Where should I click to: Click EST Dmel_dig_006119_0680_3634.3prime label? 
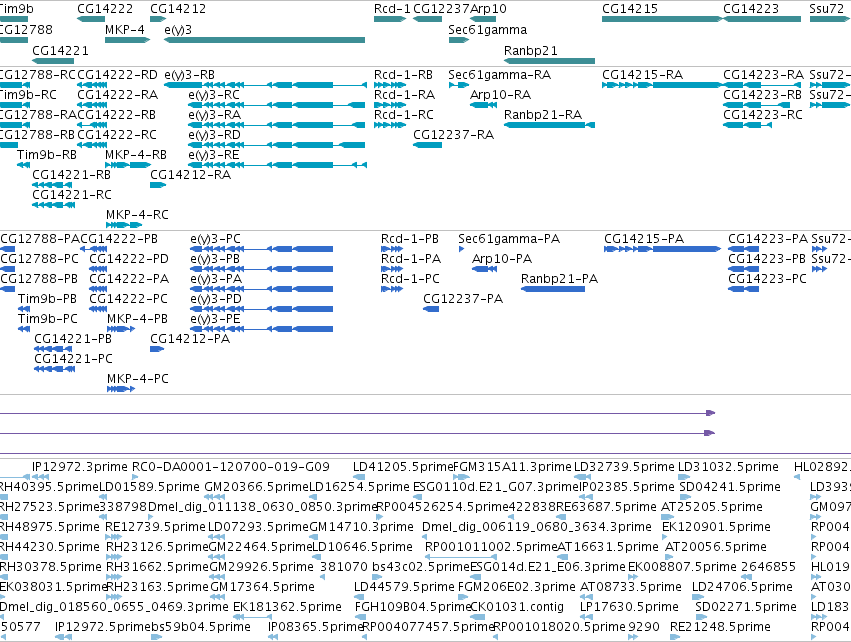[537, 526]
